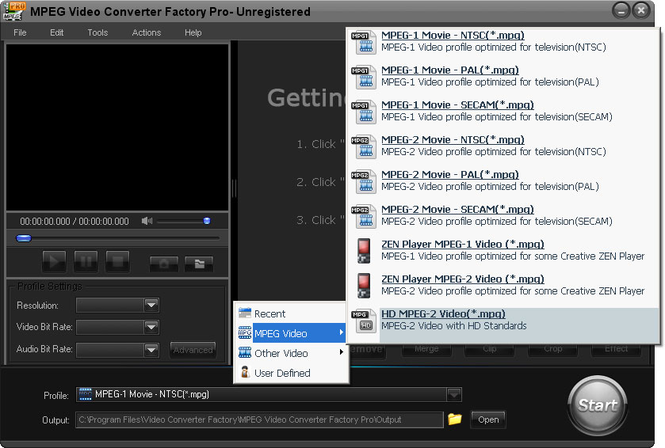665x448 pixels.
Task: Play the preview video
Action: [54, 261]
